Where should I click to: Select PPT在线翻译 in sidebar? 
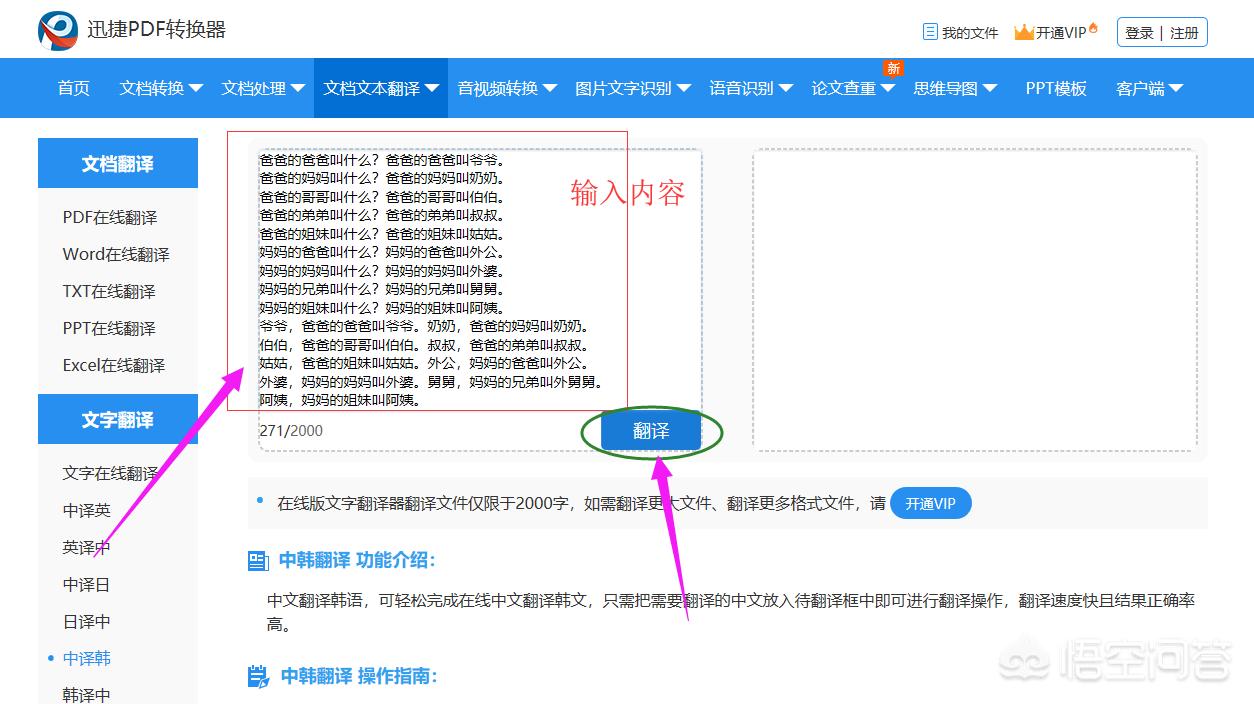coord(109,328)
